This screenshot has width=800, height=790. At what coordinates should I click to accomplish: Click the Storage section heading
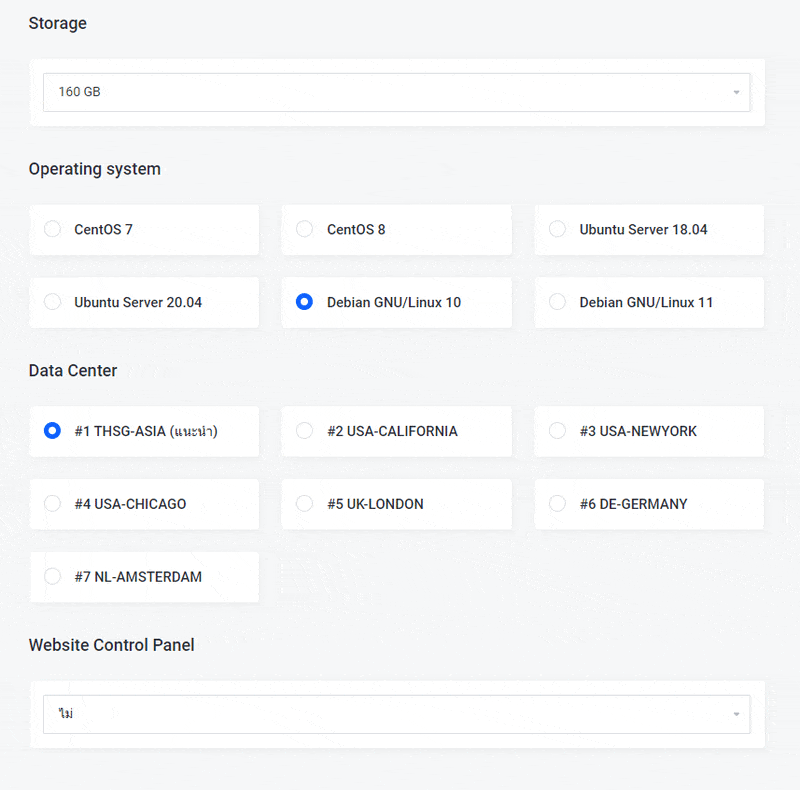(57, 23)
